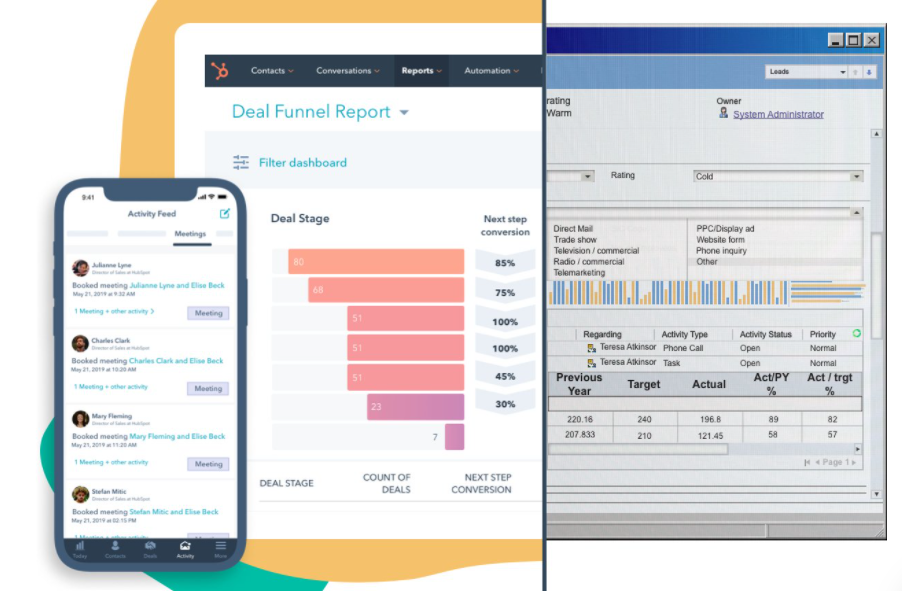Expand Julianne Lyne's '1 Meeting + other activity'
The height and width of the screenshot is (591, 902).
click(x=114, y=311)
